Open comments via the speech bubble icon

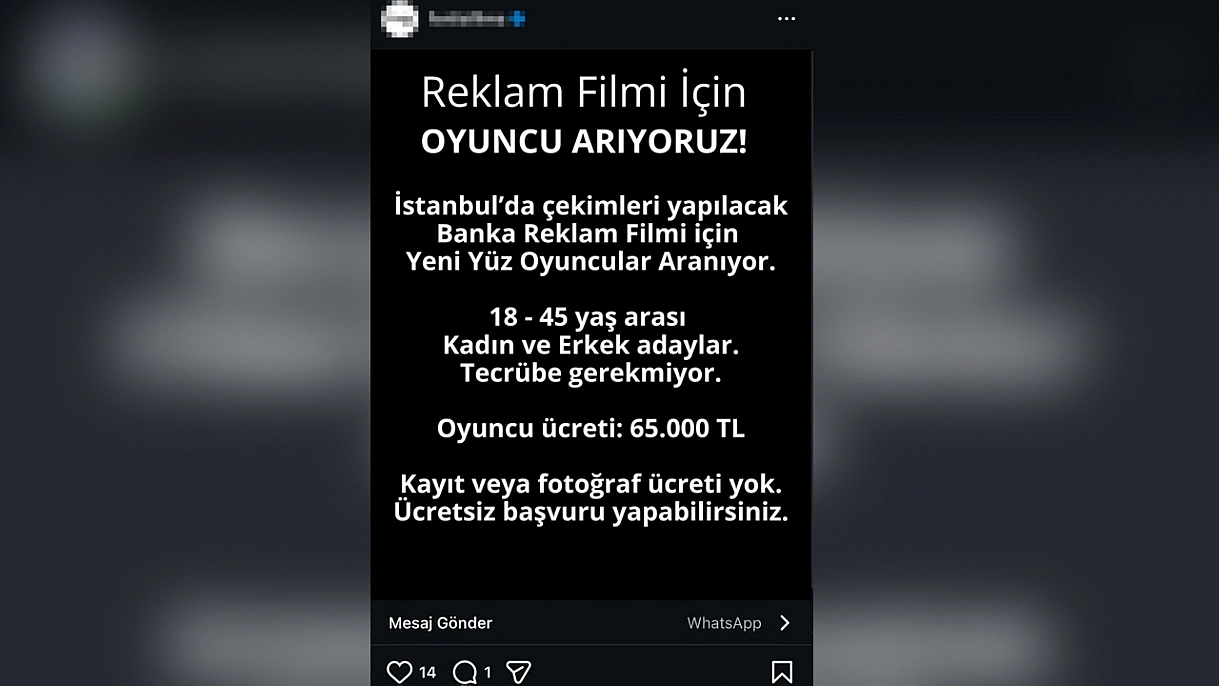click(465, 672)
